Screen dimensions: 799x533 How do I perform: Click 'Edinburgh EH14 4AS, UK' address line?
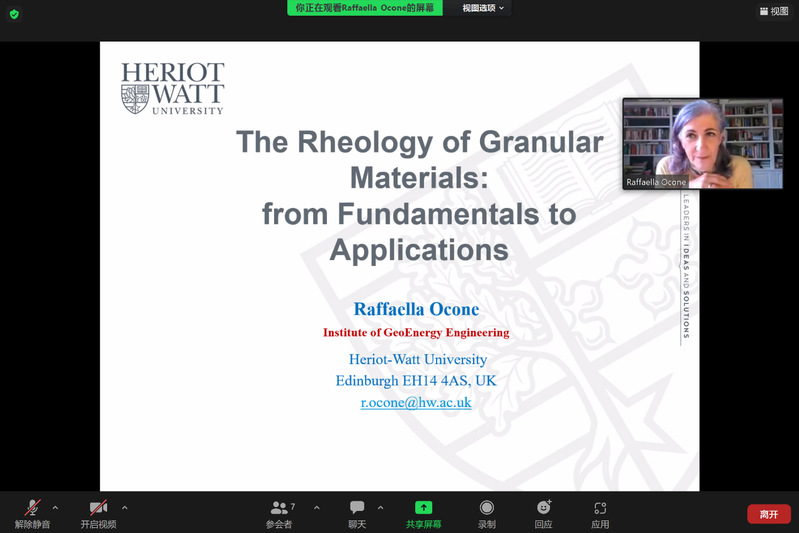click(x=416, y=381)
